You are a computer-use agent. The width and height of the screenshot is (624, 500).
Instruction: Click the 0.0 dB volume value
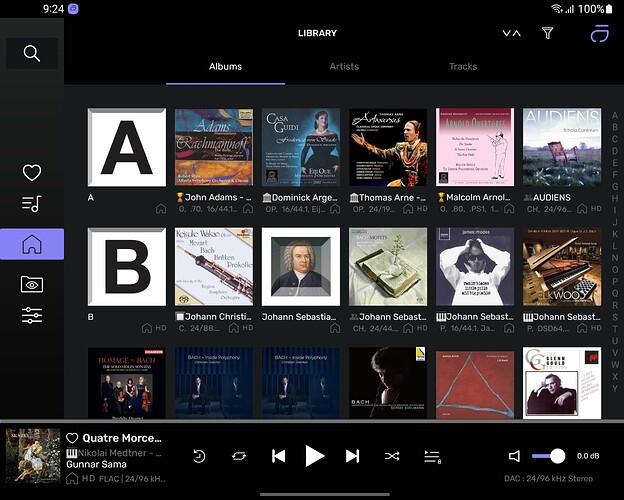tap(588, 456)
